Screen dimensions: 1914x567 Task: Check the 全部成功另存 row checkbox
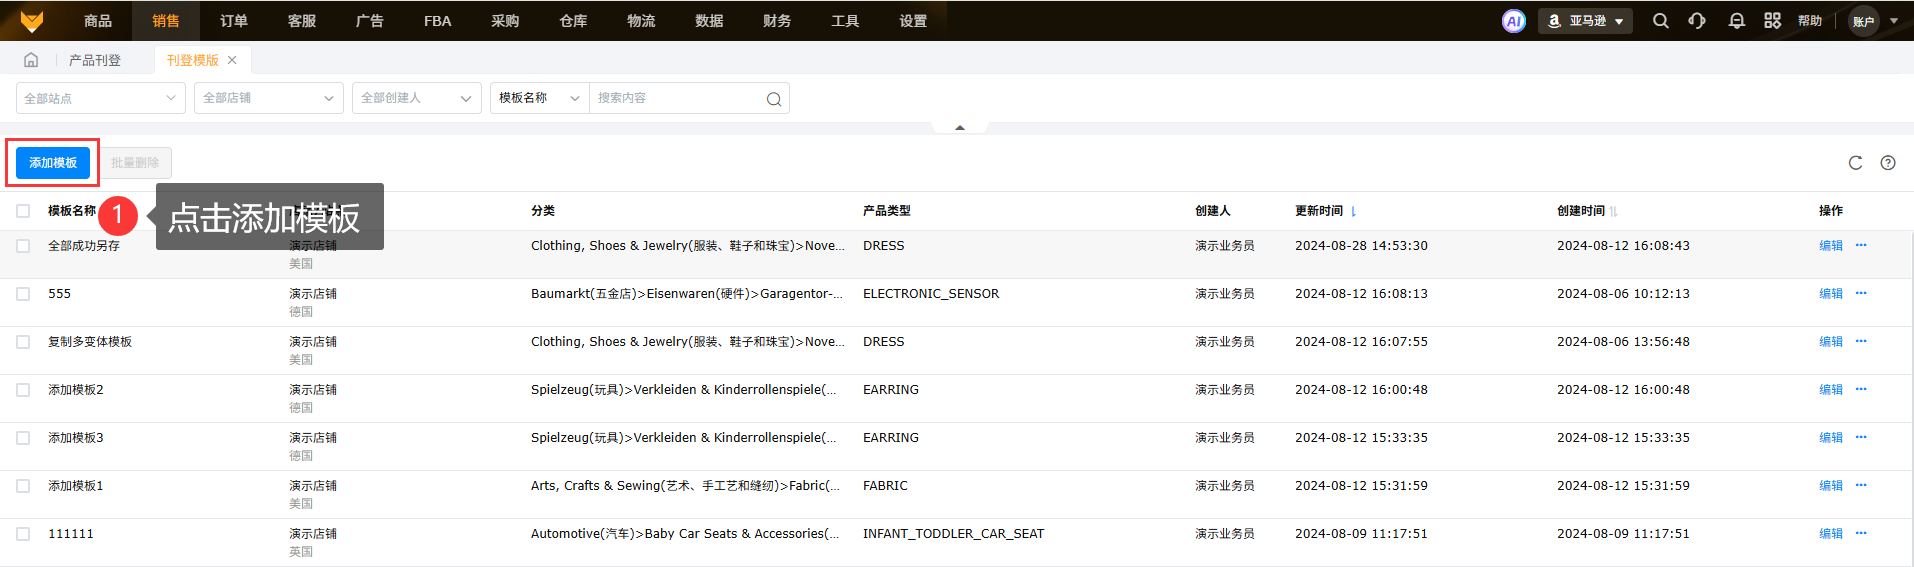click(x=23, y=246)
